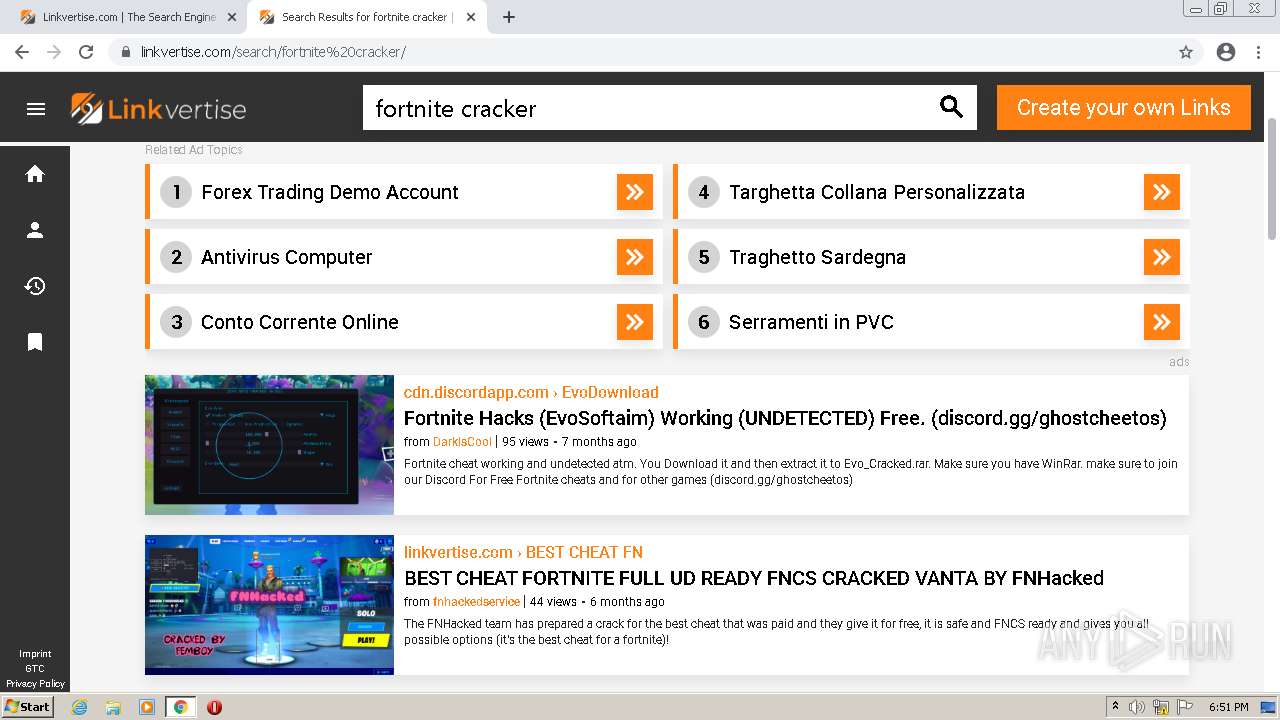Click the browser forward arrow
Screen dimensions: 1280x720
tap(54, 52)
